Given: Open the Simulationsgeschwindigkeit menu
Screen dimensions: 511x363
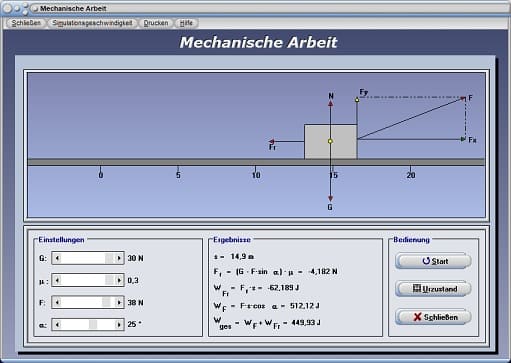Looking at the screenshot, I should (92, 23).
